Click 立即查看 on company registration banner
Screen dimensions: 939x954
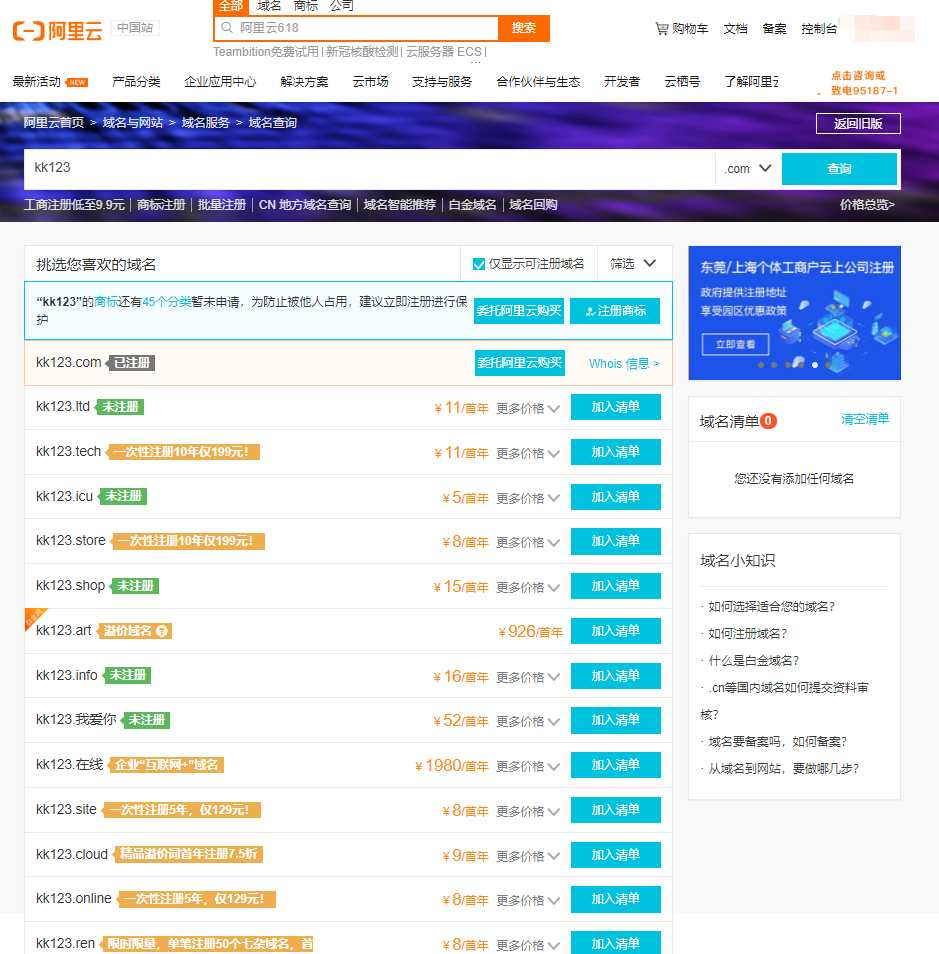(735, 344)
